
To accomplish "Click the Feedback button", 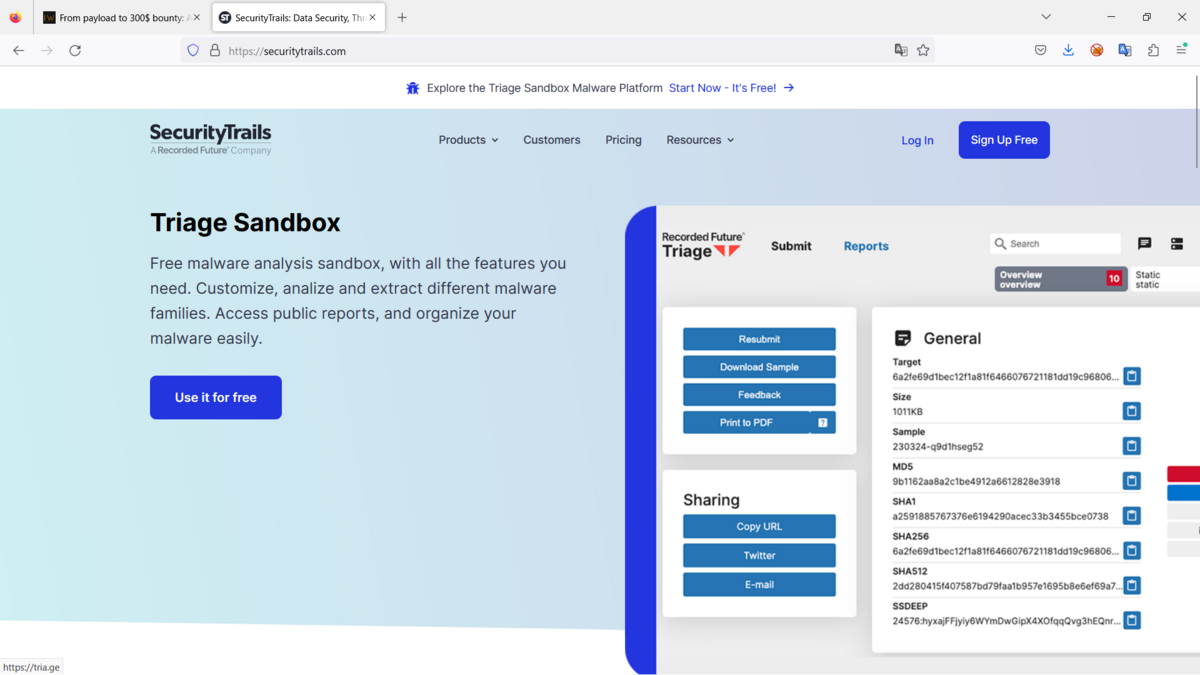I will [x=759, y=395].
